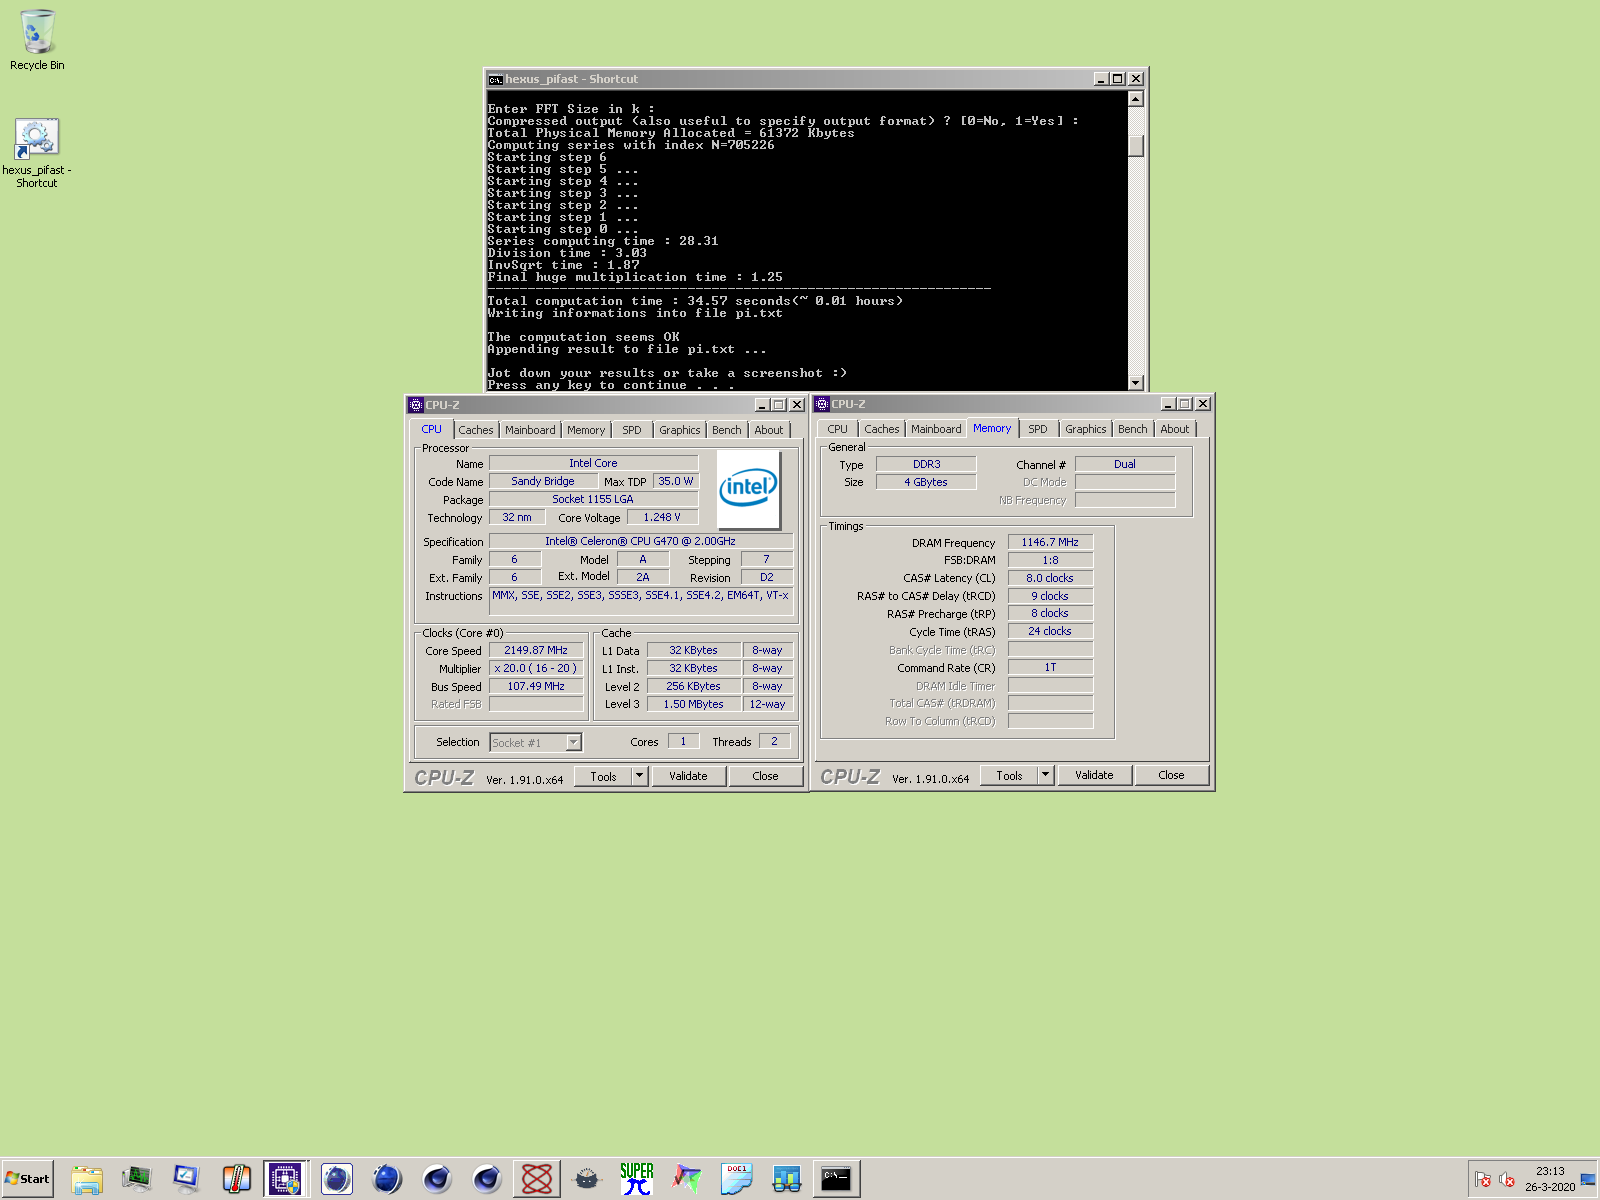The image size is (1600, 1200).
Task: Expand the Tools dropdown arrow in right CPU-Z
Action: (x=1046, y=775)
